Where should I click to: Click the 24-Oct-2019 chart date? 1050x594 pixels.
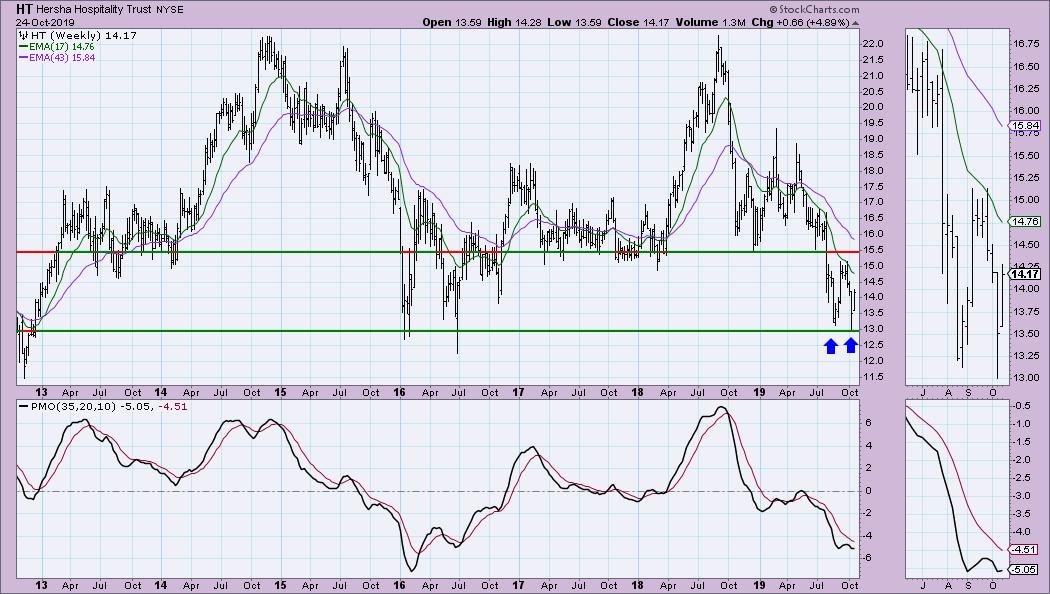click(x=46, y=23)
